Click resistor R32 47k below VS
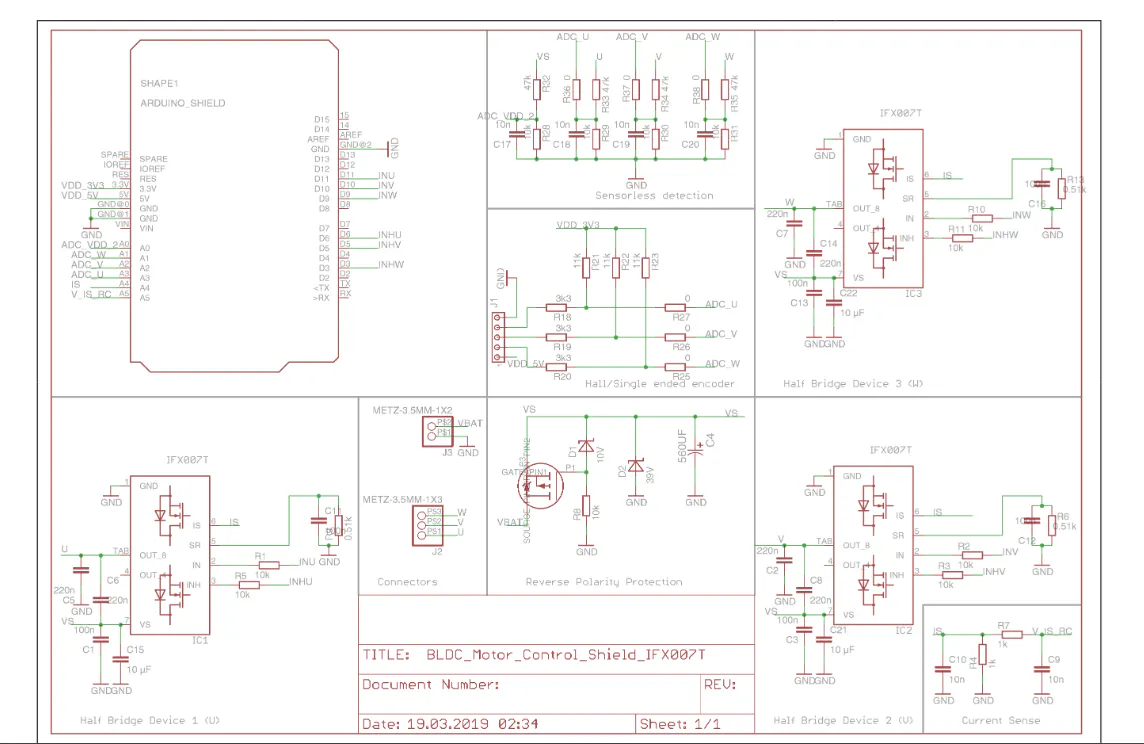The image size is (1144, 744). (x=537, y=90)
